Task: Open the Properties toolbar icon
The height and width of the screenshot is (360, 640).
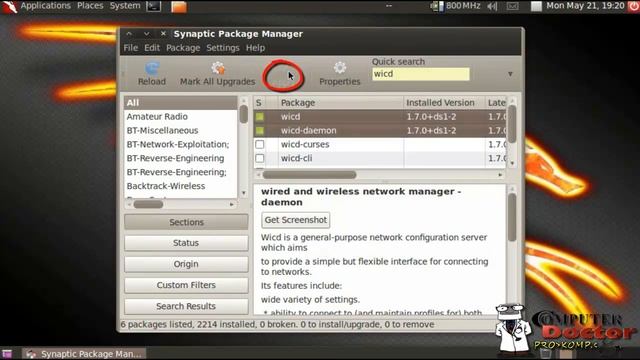Action: (x=340, y=68)
